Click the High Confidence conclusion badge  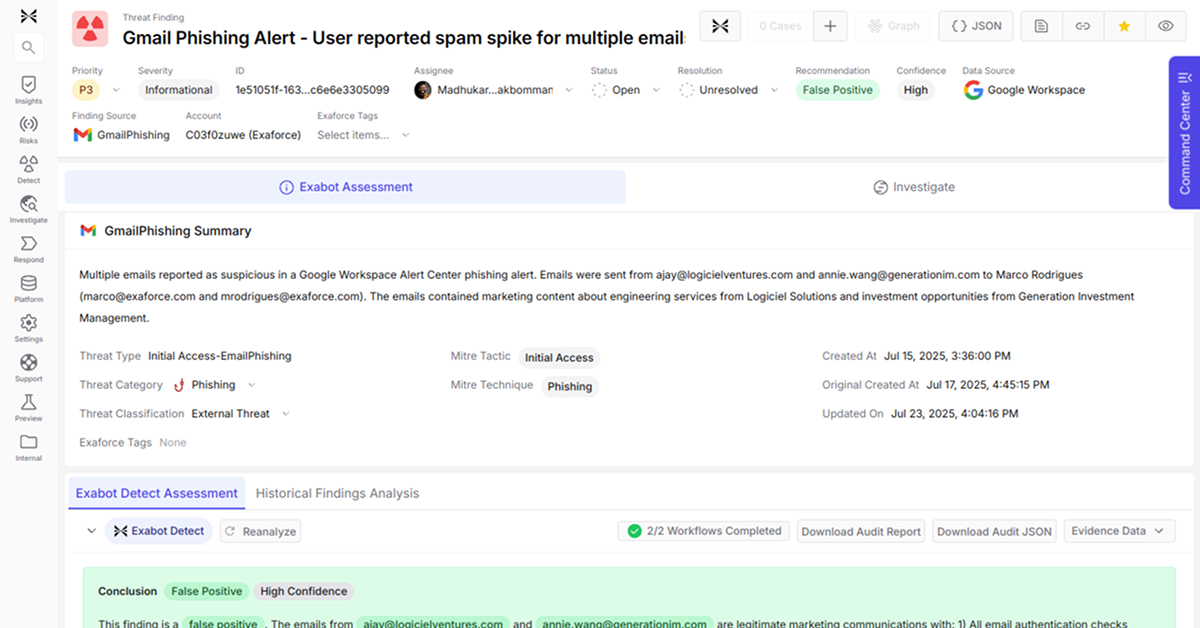(304, 591)
